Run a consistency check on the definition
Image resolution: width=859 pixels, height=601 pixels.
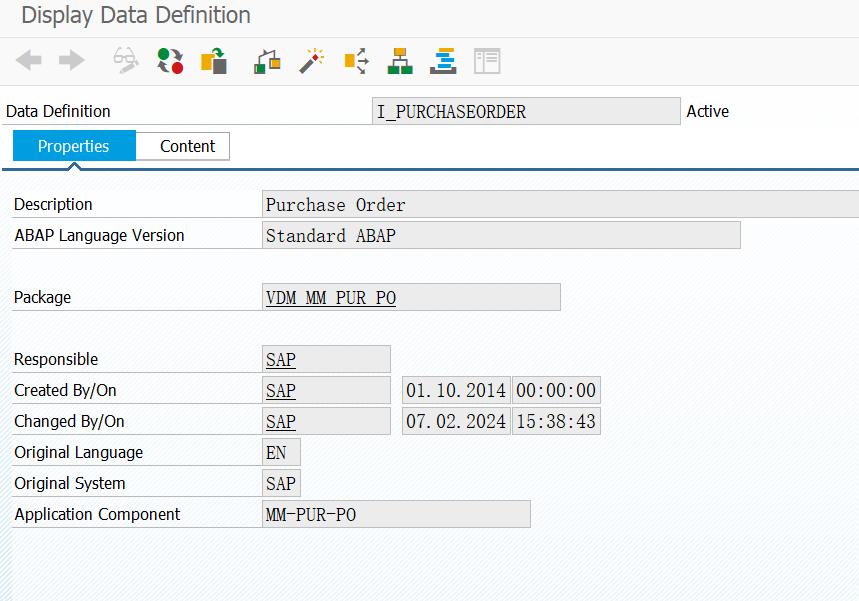[265, 60]
